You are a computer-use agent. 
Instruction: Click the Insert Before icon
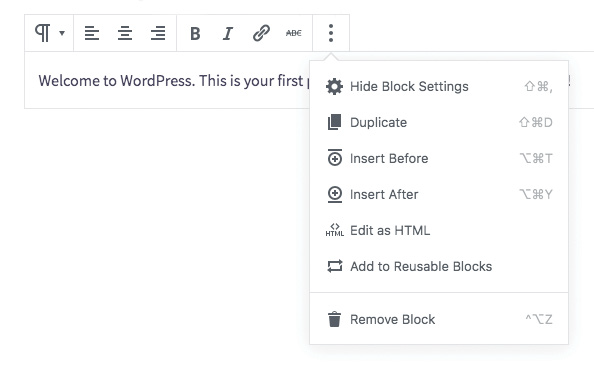click(335, 158)
